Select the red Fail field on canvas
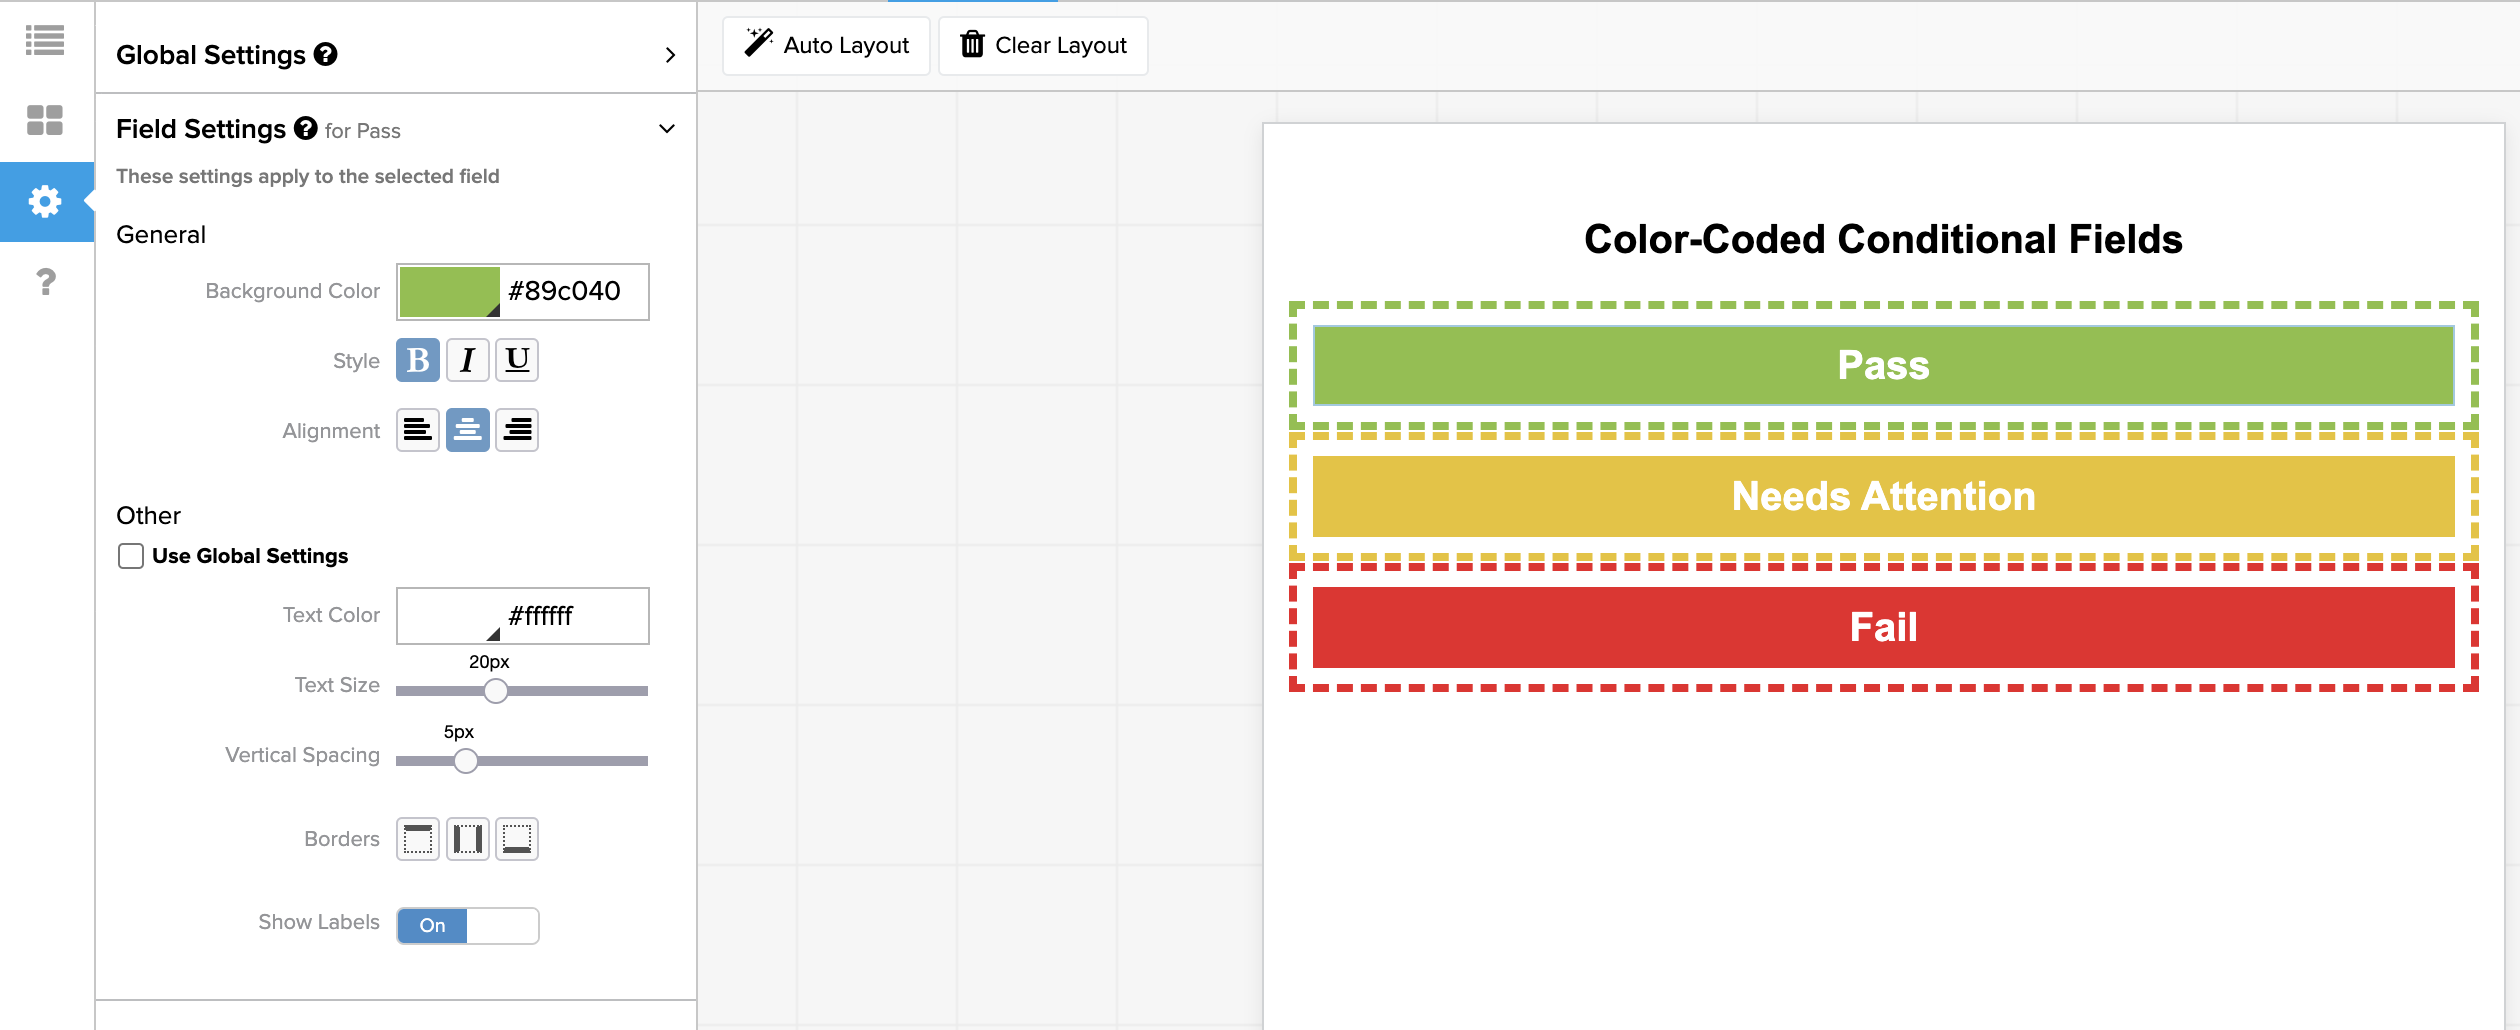This screenshot has width=2520, height=1030. pyautogui.click(x=1883, y=627)
